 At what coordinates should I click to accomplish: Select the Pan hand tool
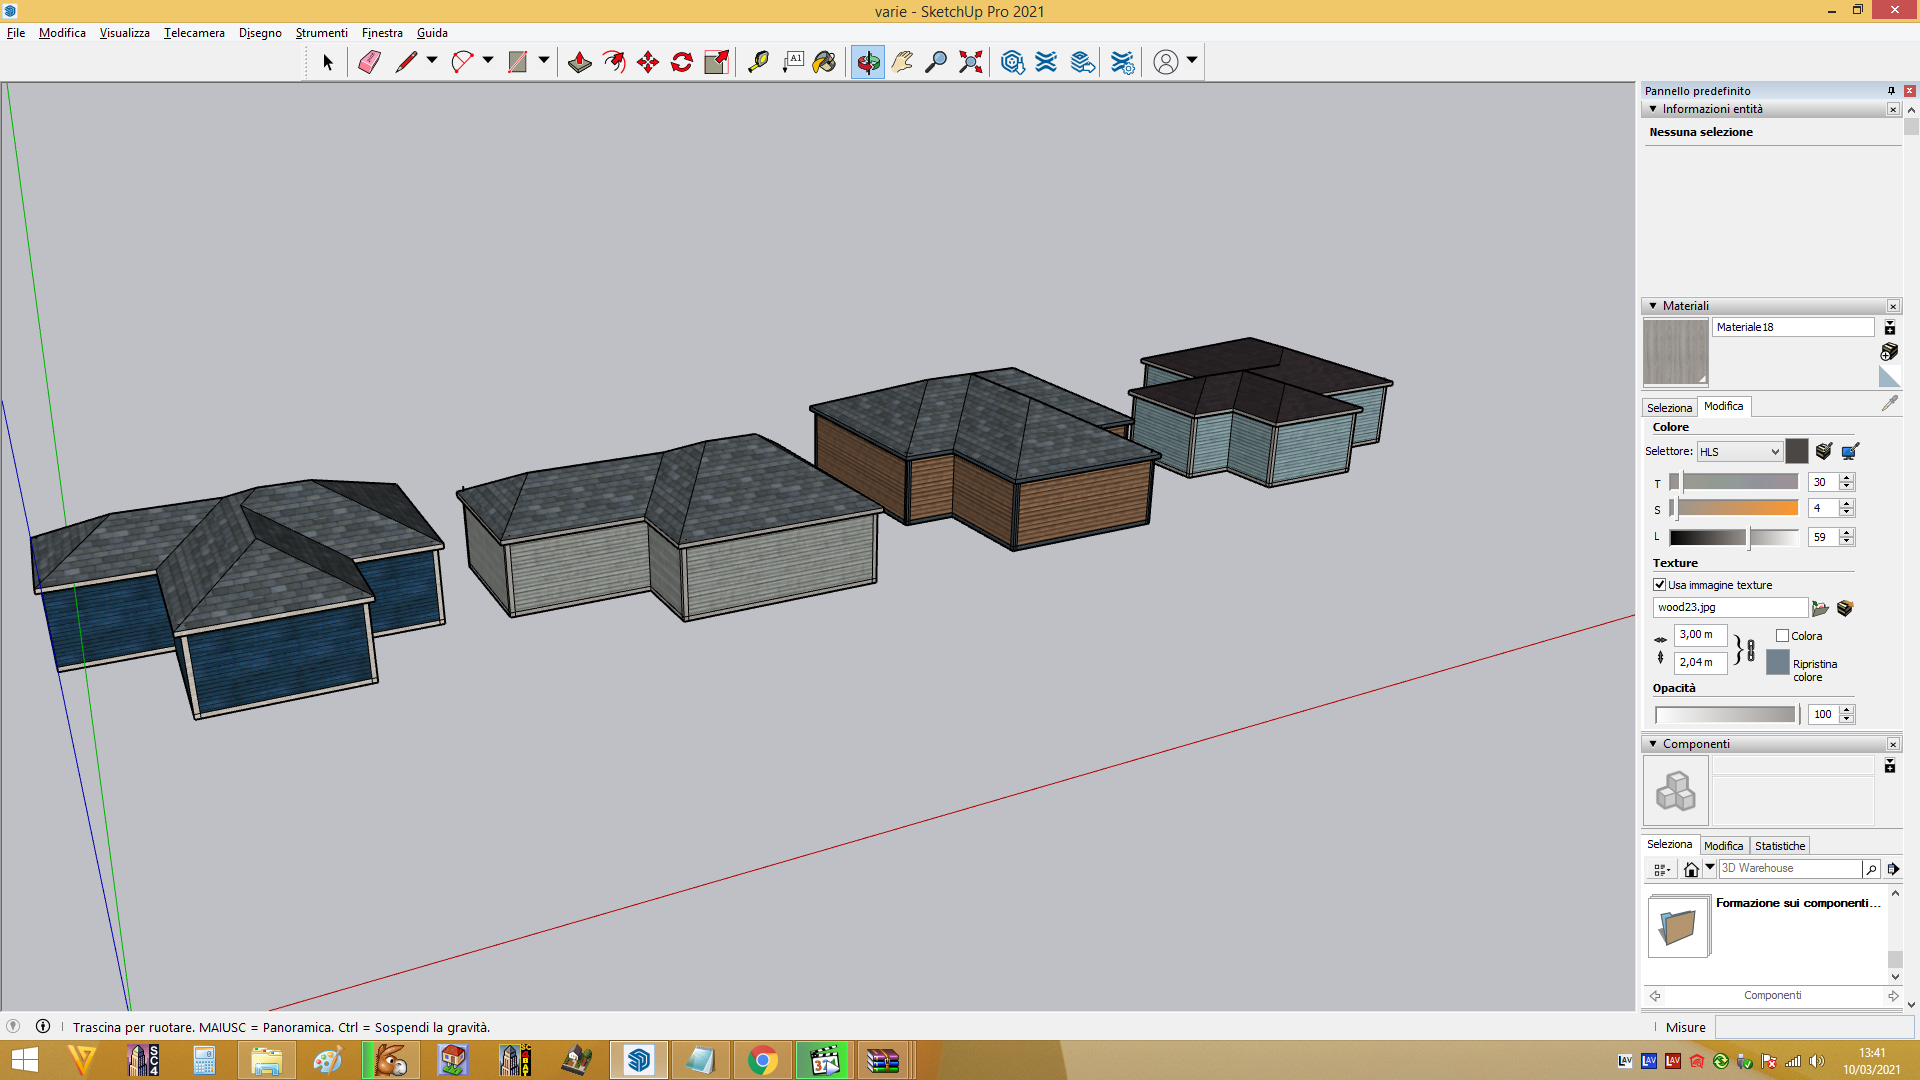(902, 62)
